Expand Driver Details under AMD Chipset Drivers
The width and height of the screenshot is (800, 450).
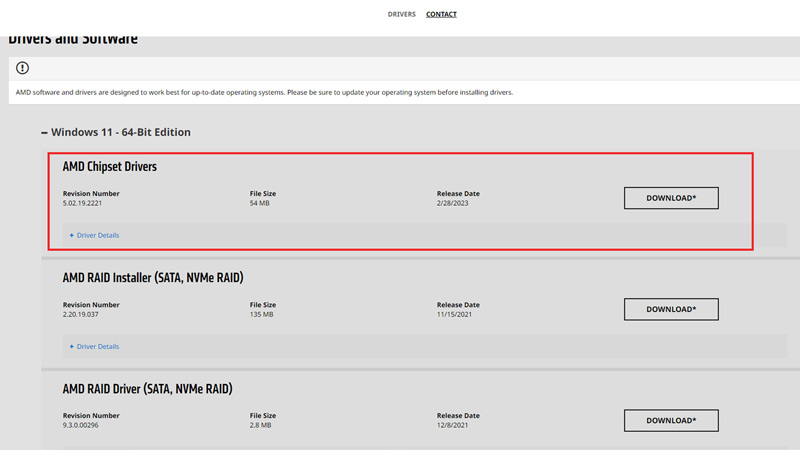(94, 235)
